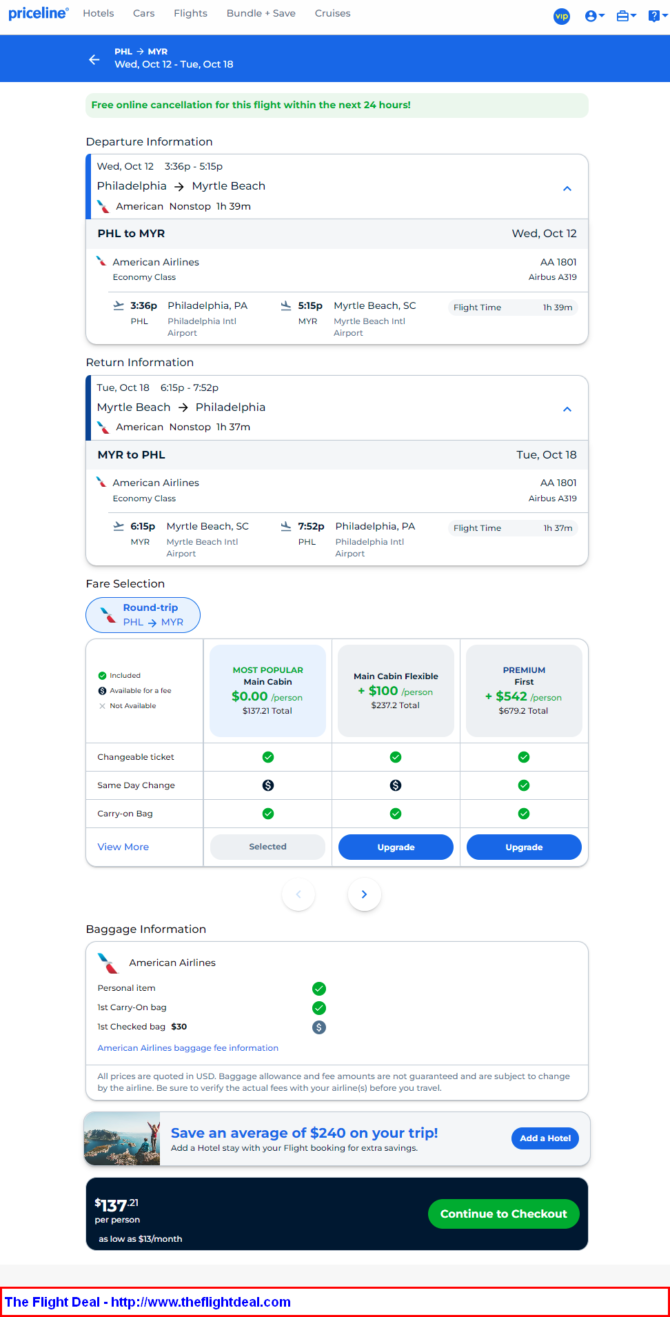
Task: Upgrade to Premium First
Action: pos(524,847)
